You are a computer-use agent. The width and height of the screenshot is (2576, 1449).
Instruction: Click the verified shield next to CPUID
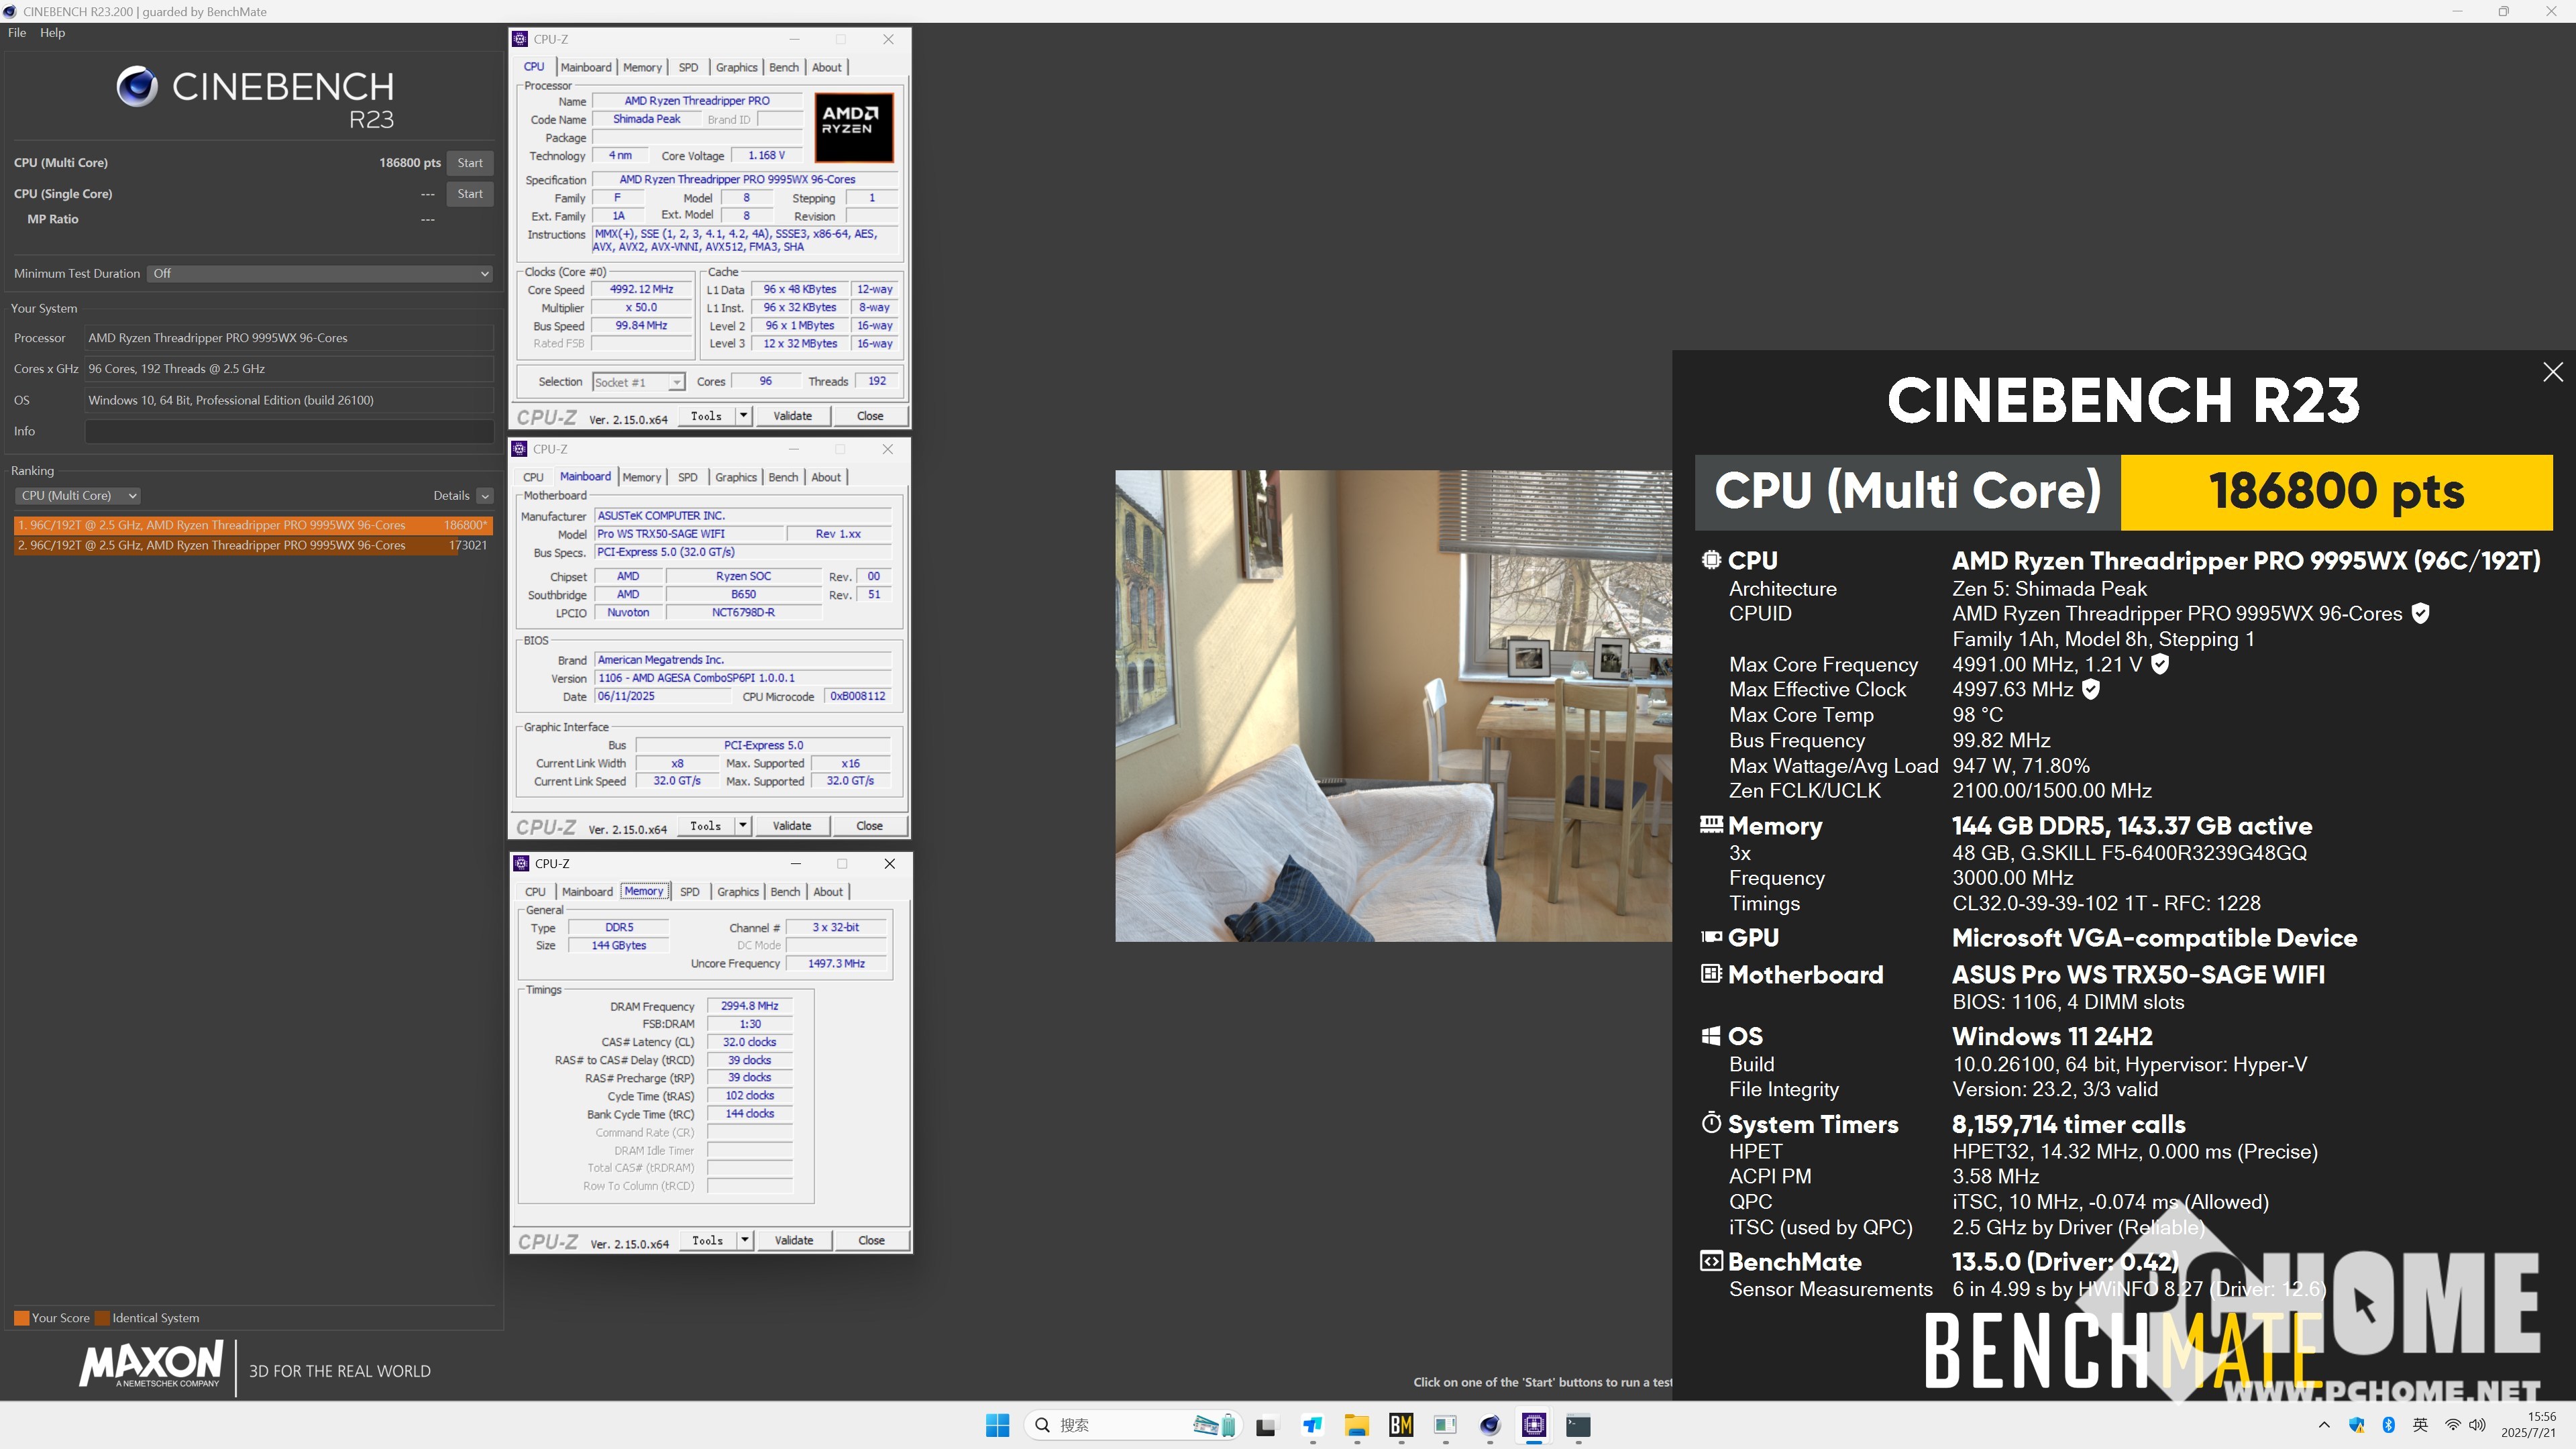[x=2420, y=613]
